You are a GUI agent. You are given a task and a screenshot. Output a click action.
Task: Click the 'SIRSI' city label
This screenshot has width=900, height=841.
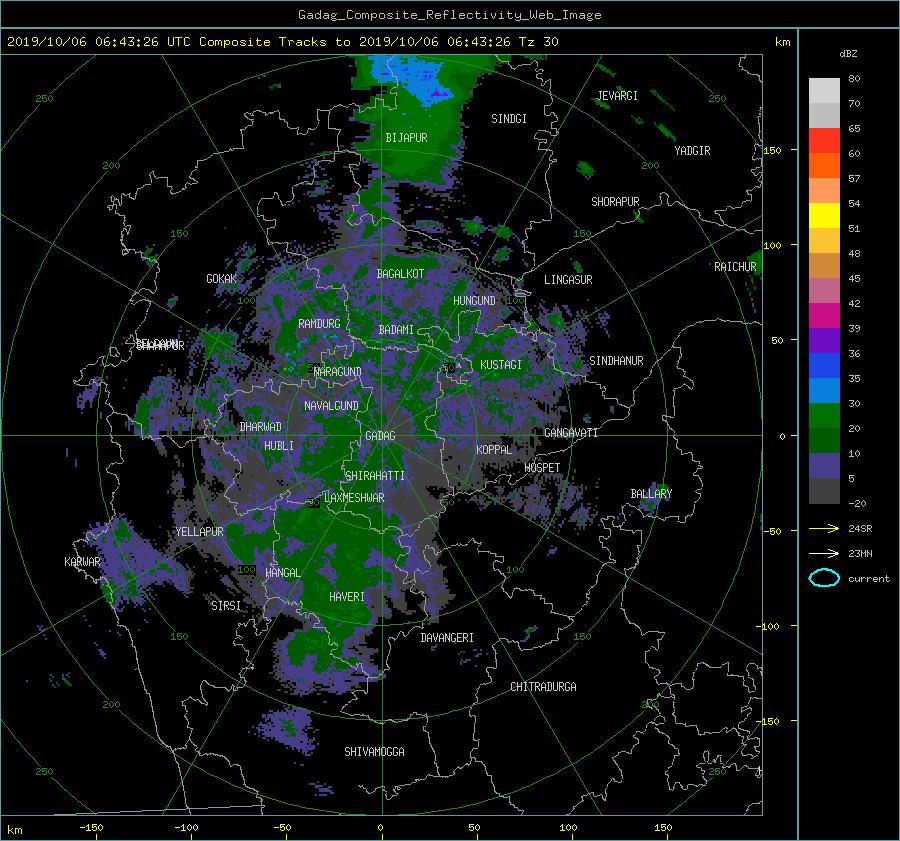tap(226, 606)
